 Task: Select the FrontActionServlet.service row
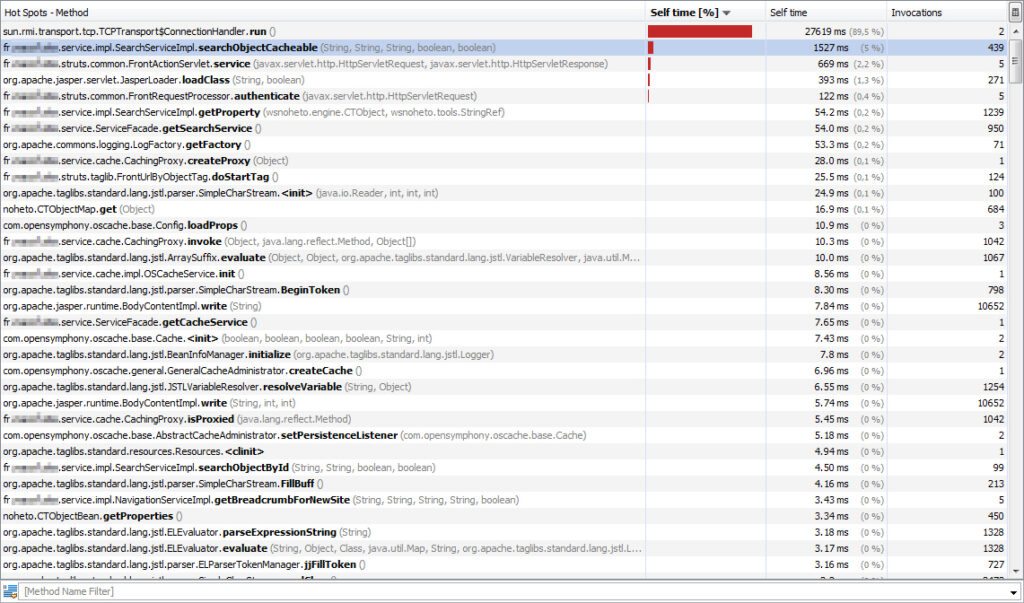point(504,64)
